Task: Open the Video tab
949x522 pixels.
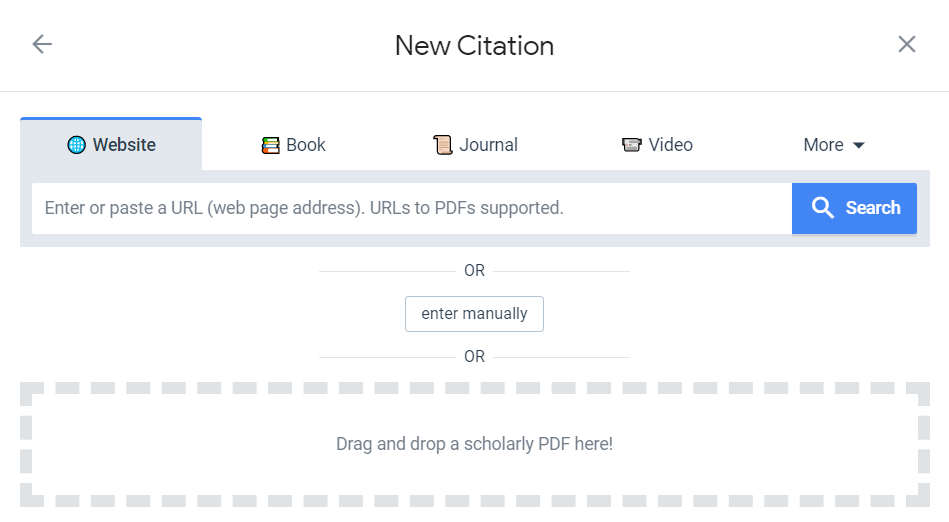Action: point(657,145)
